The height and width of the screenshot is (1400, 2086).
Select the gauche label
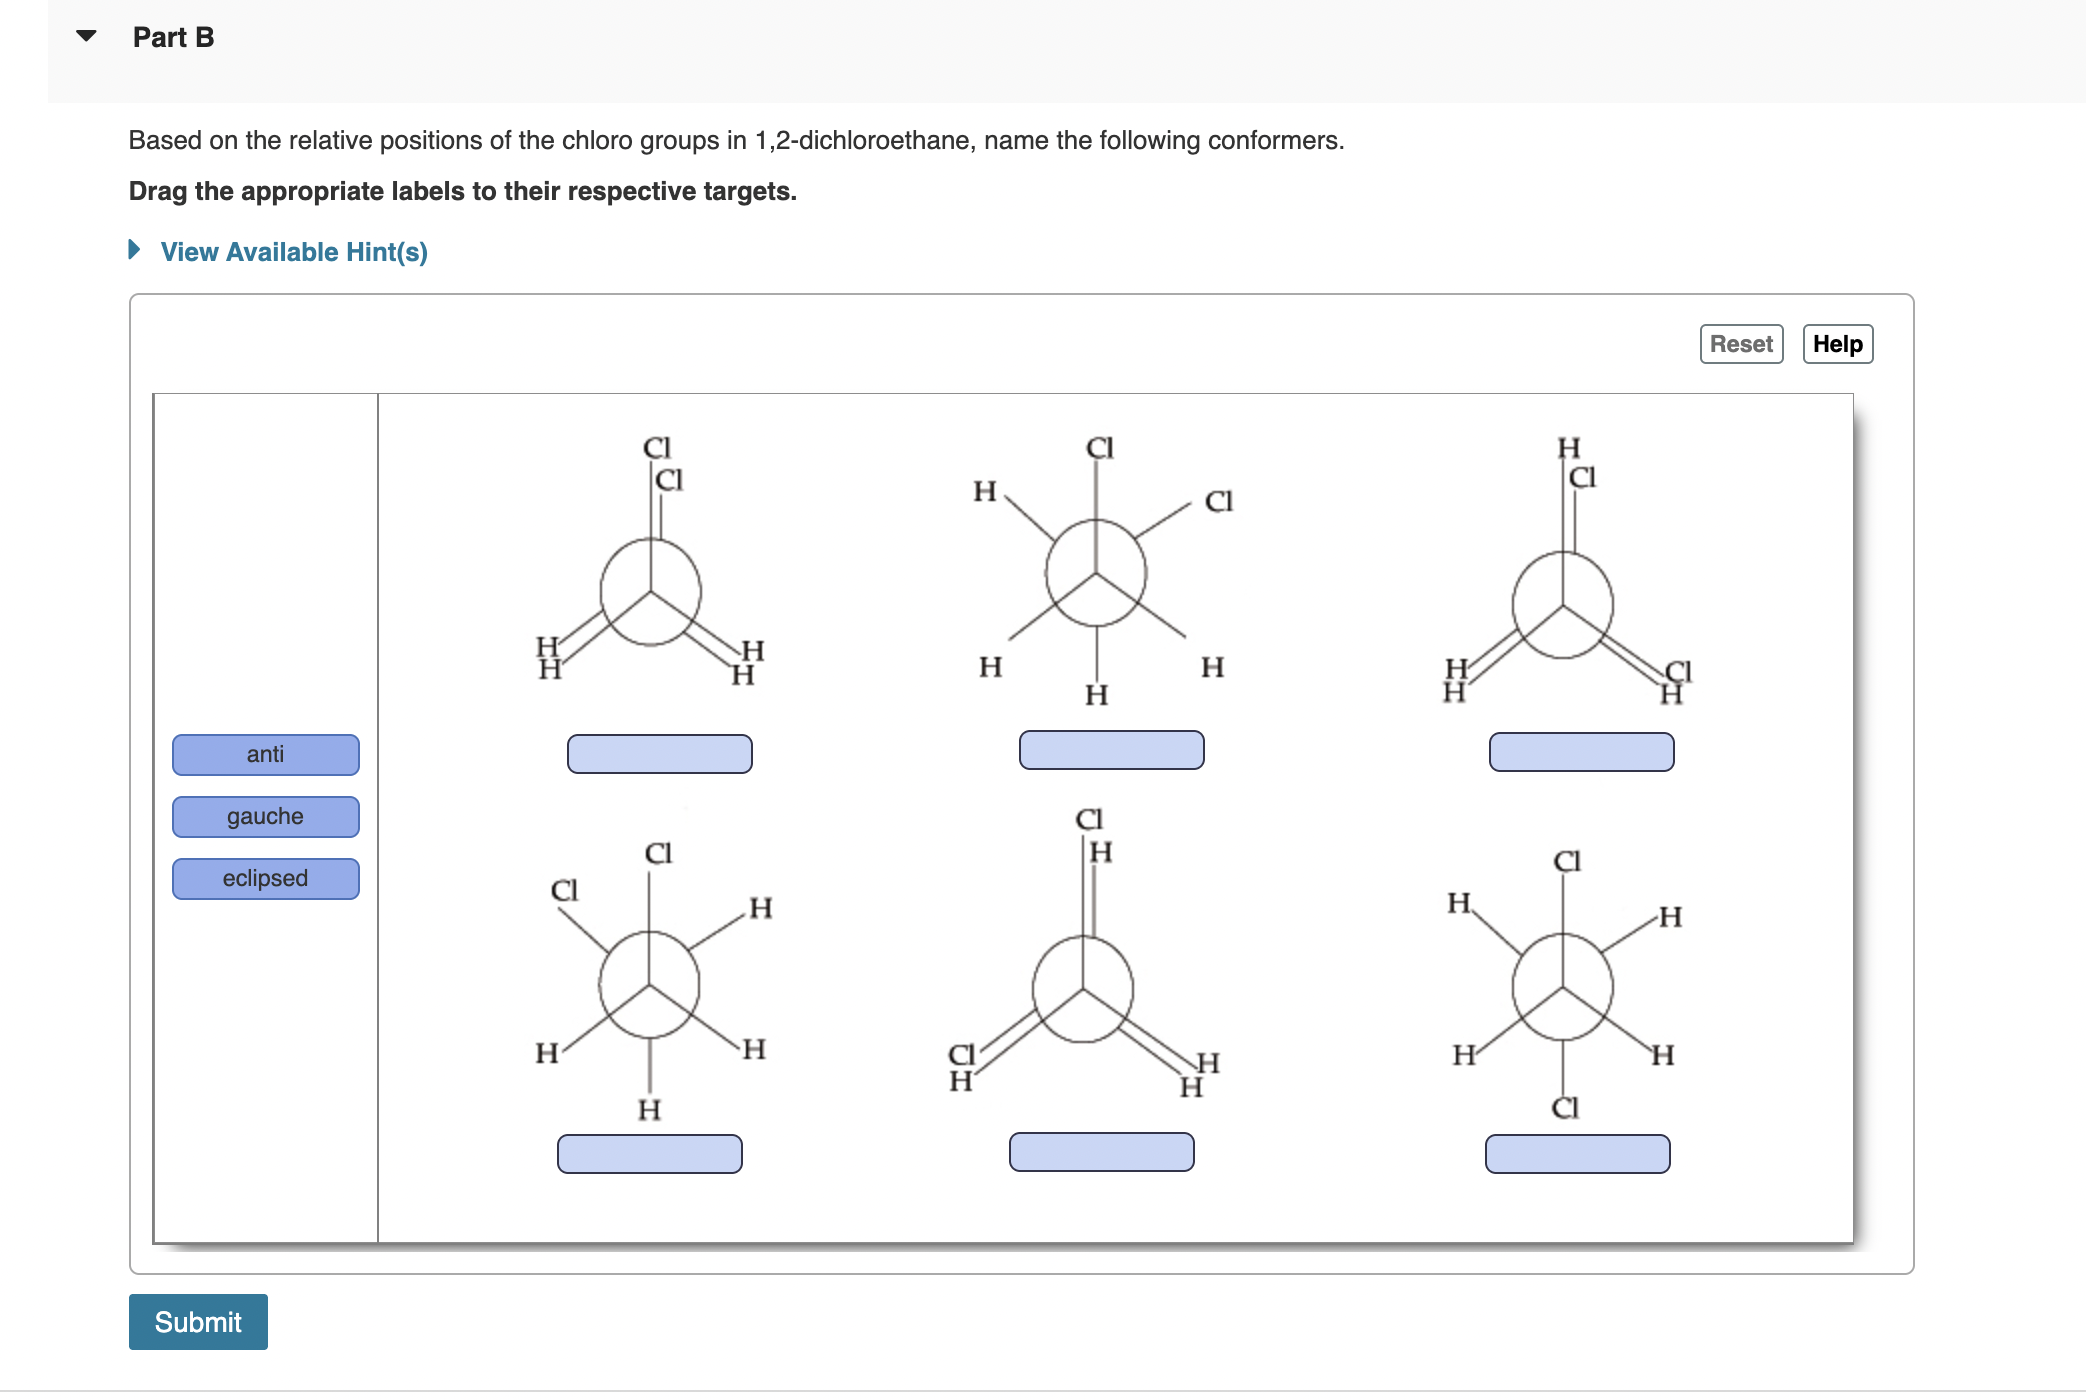tap(265, 816)
